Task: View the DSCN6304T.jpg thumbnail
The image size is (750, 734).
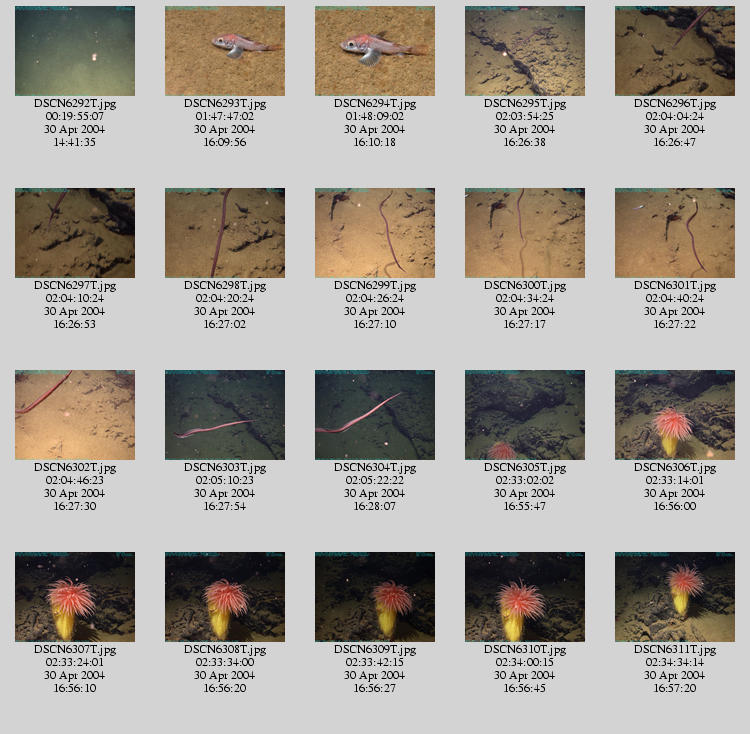Action: (375, 415)
